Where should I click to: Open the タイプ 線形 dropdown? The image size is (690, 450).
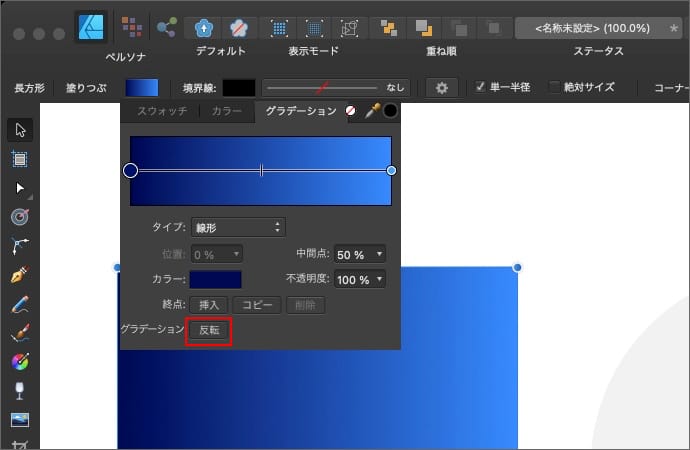point(238,227)
